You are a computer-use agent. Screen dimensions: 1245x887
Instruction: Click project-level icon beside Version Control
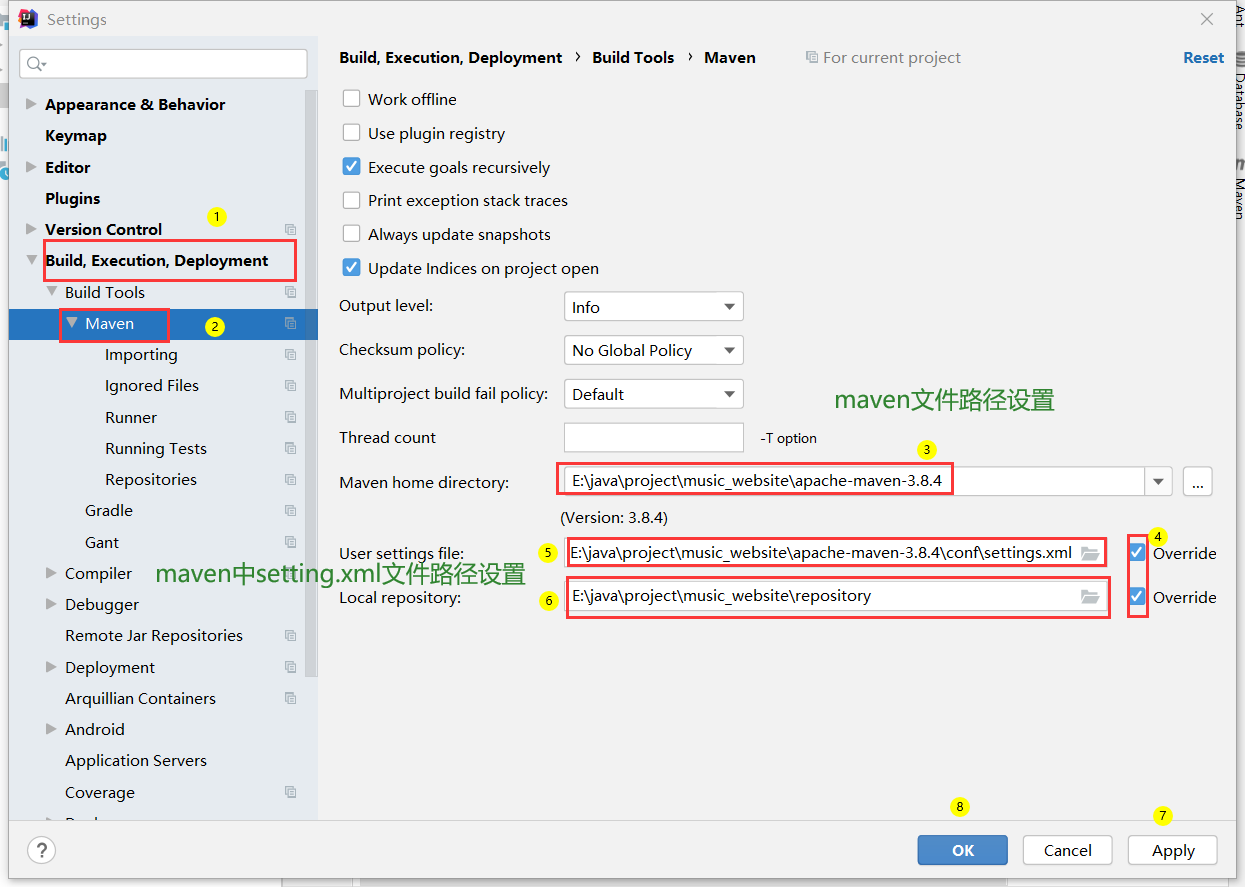[x=290, y=229]
